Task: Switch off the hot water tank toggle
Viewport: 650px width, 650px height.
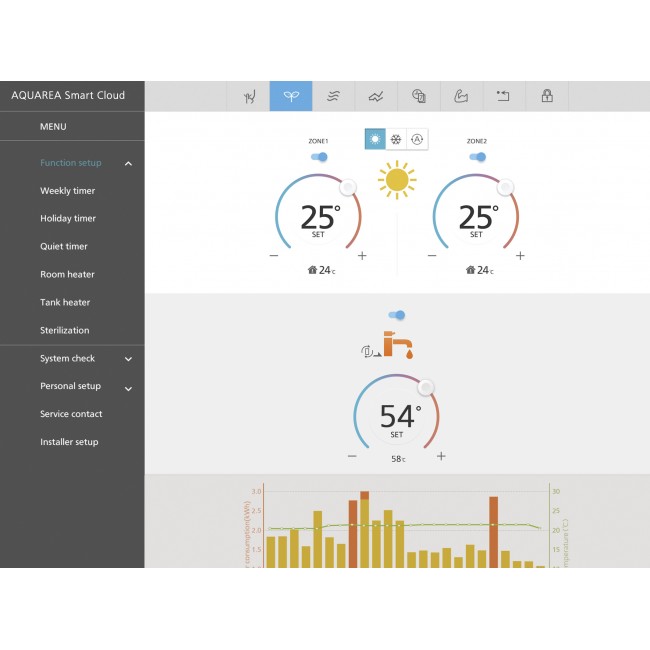Action: pyautogui.click(x=397, y=315)
